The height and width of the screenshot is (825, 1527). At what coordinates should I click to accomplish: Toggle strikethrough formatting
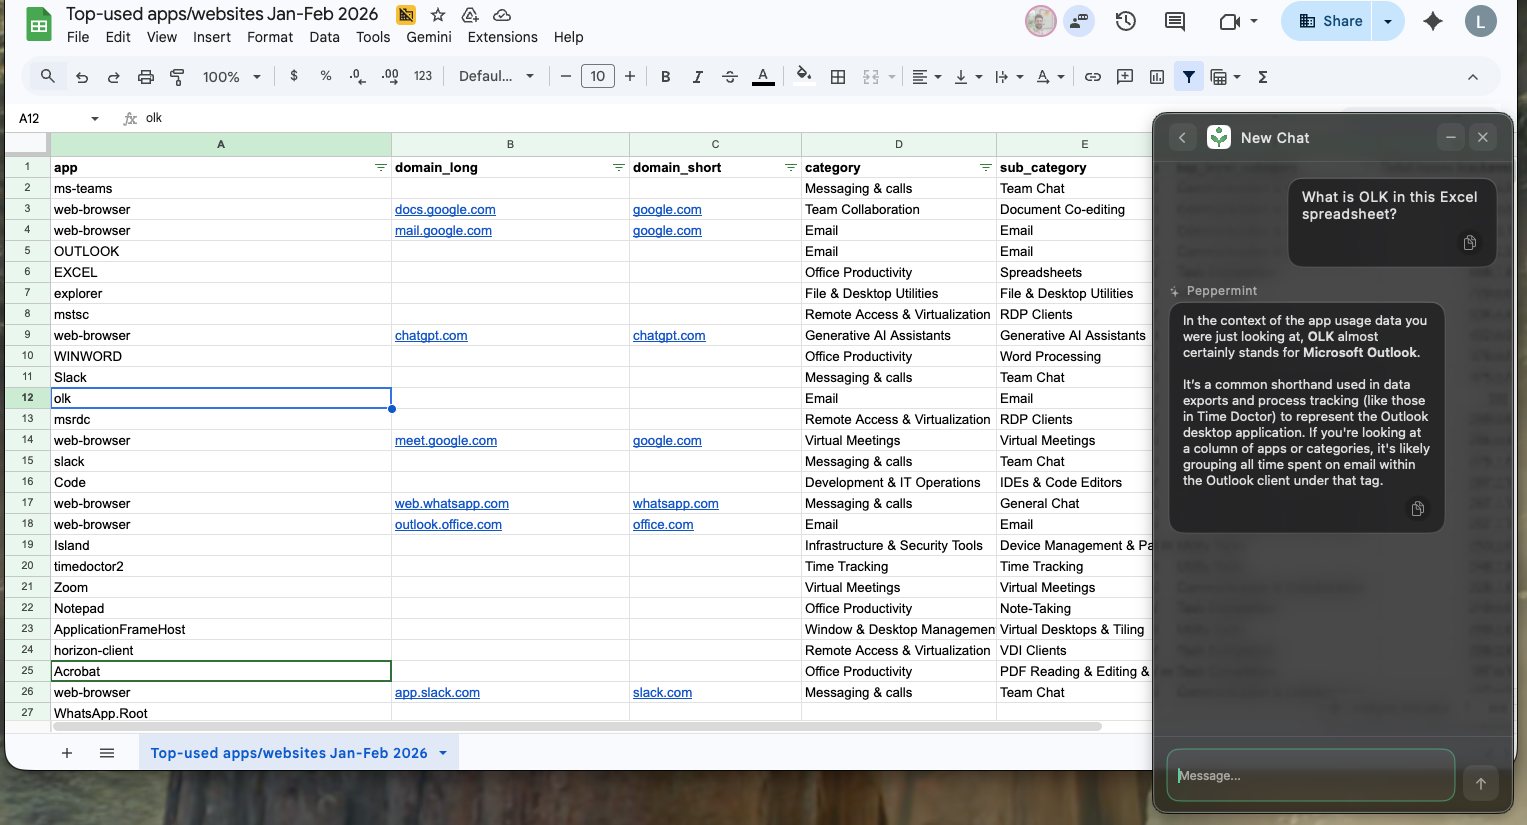coord(730,76)
